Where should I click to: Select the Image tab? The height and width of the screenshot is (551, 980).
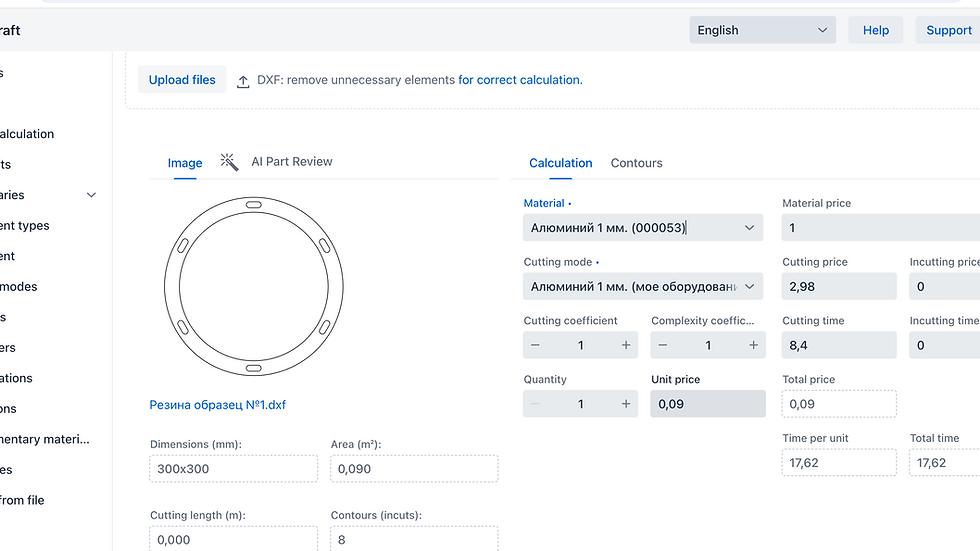185,163
